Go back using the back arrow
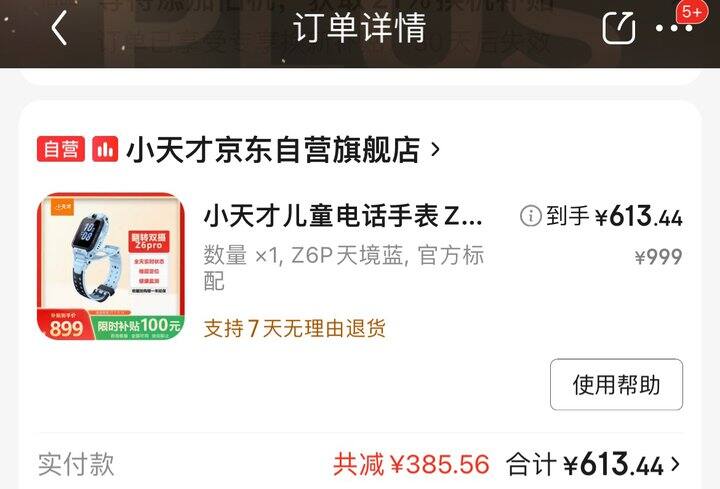The width and height of the screenshot is (720, 489). (60, 28)
